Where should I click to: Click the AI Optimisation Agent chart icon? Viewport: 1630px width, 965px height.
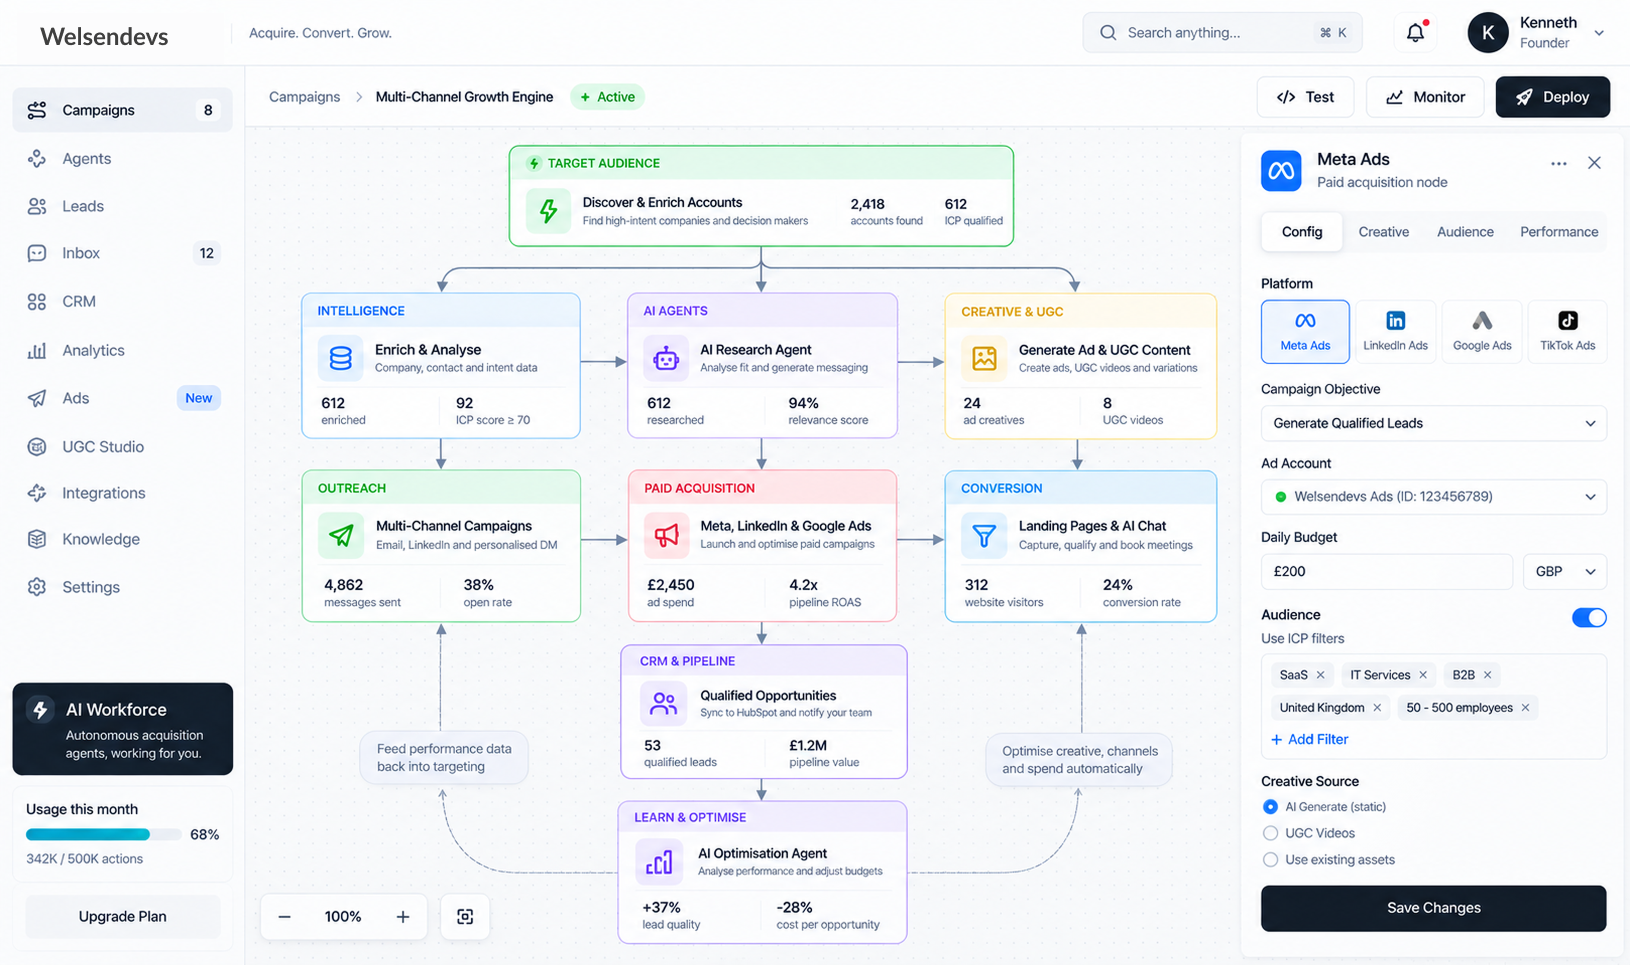coord(659,862)
